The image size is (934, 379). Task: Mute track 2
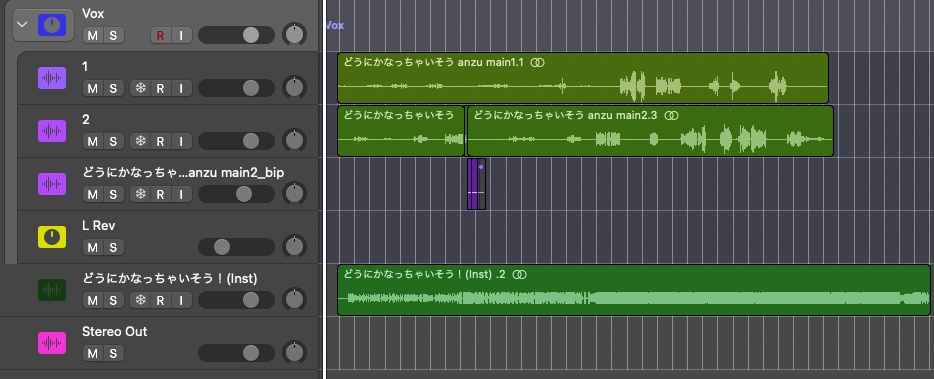[x=92, y=141]
